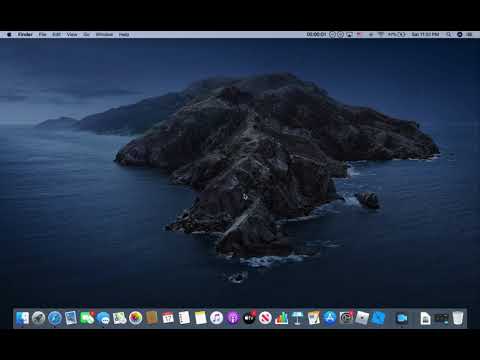Open the File menu
Screen dimensions: 480x360
click(42, 34)
